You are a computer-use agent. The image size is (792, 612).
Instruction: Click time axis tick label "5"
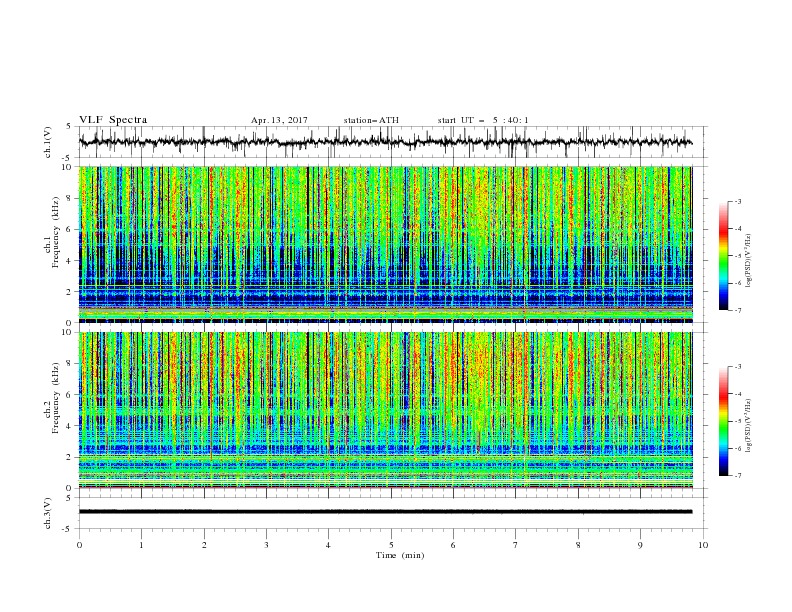click(x=391, y=545)
